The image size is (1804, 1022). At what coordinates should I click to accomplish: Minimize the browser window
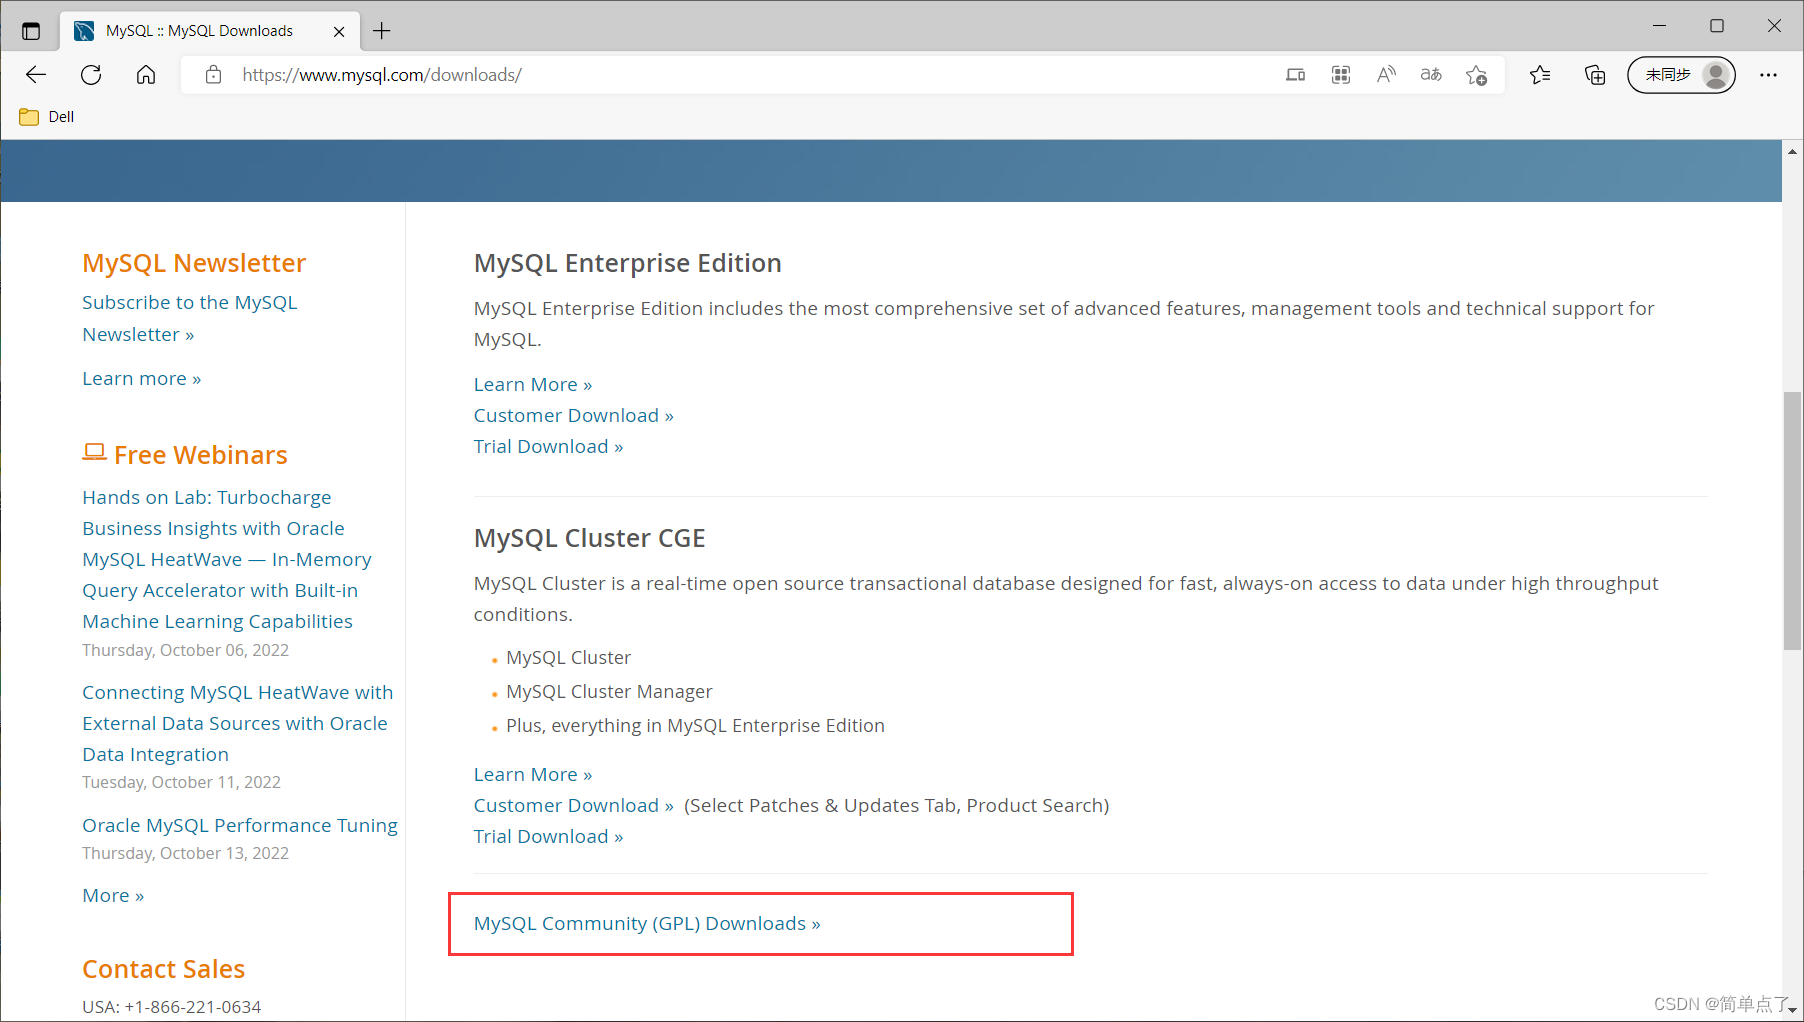click(x=1660, y=26)
